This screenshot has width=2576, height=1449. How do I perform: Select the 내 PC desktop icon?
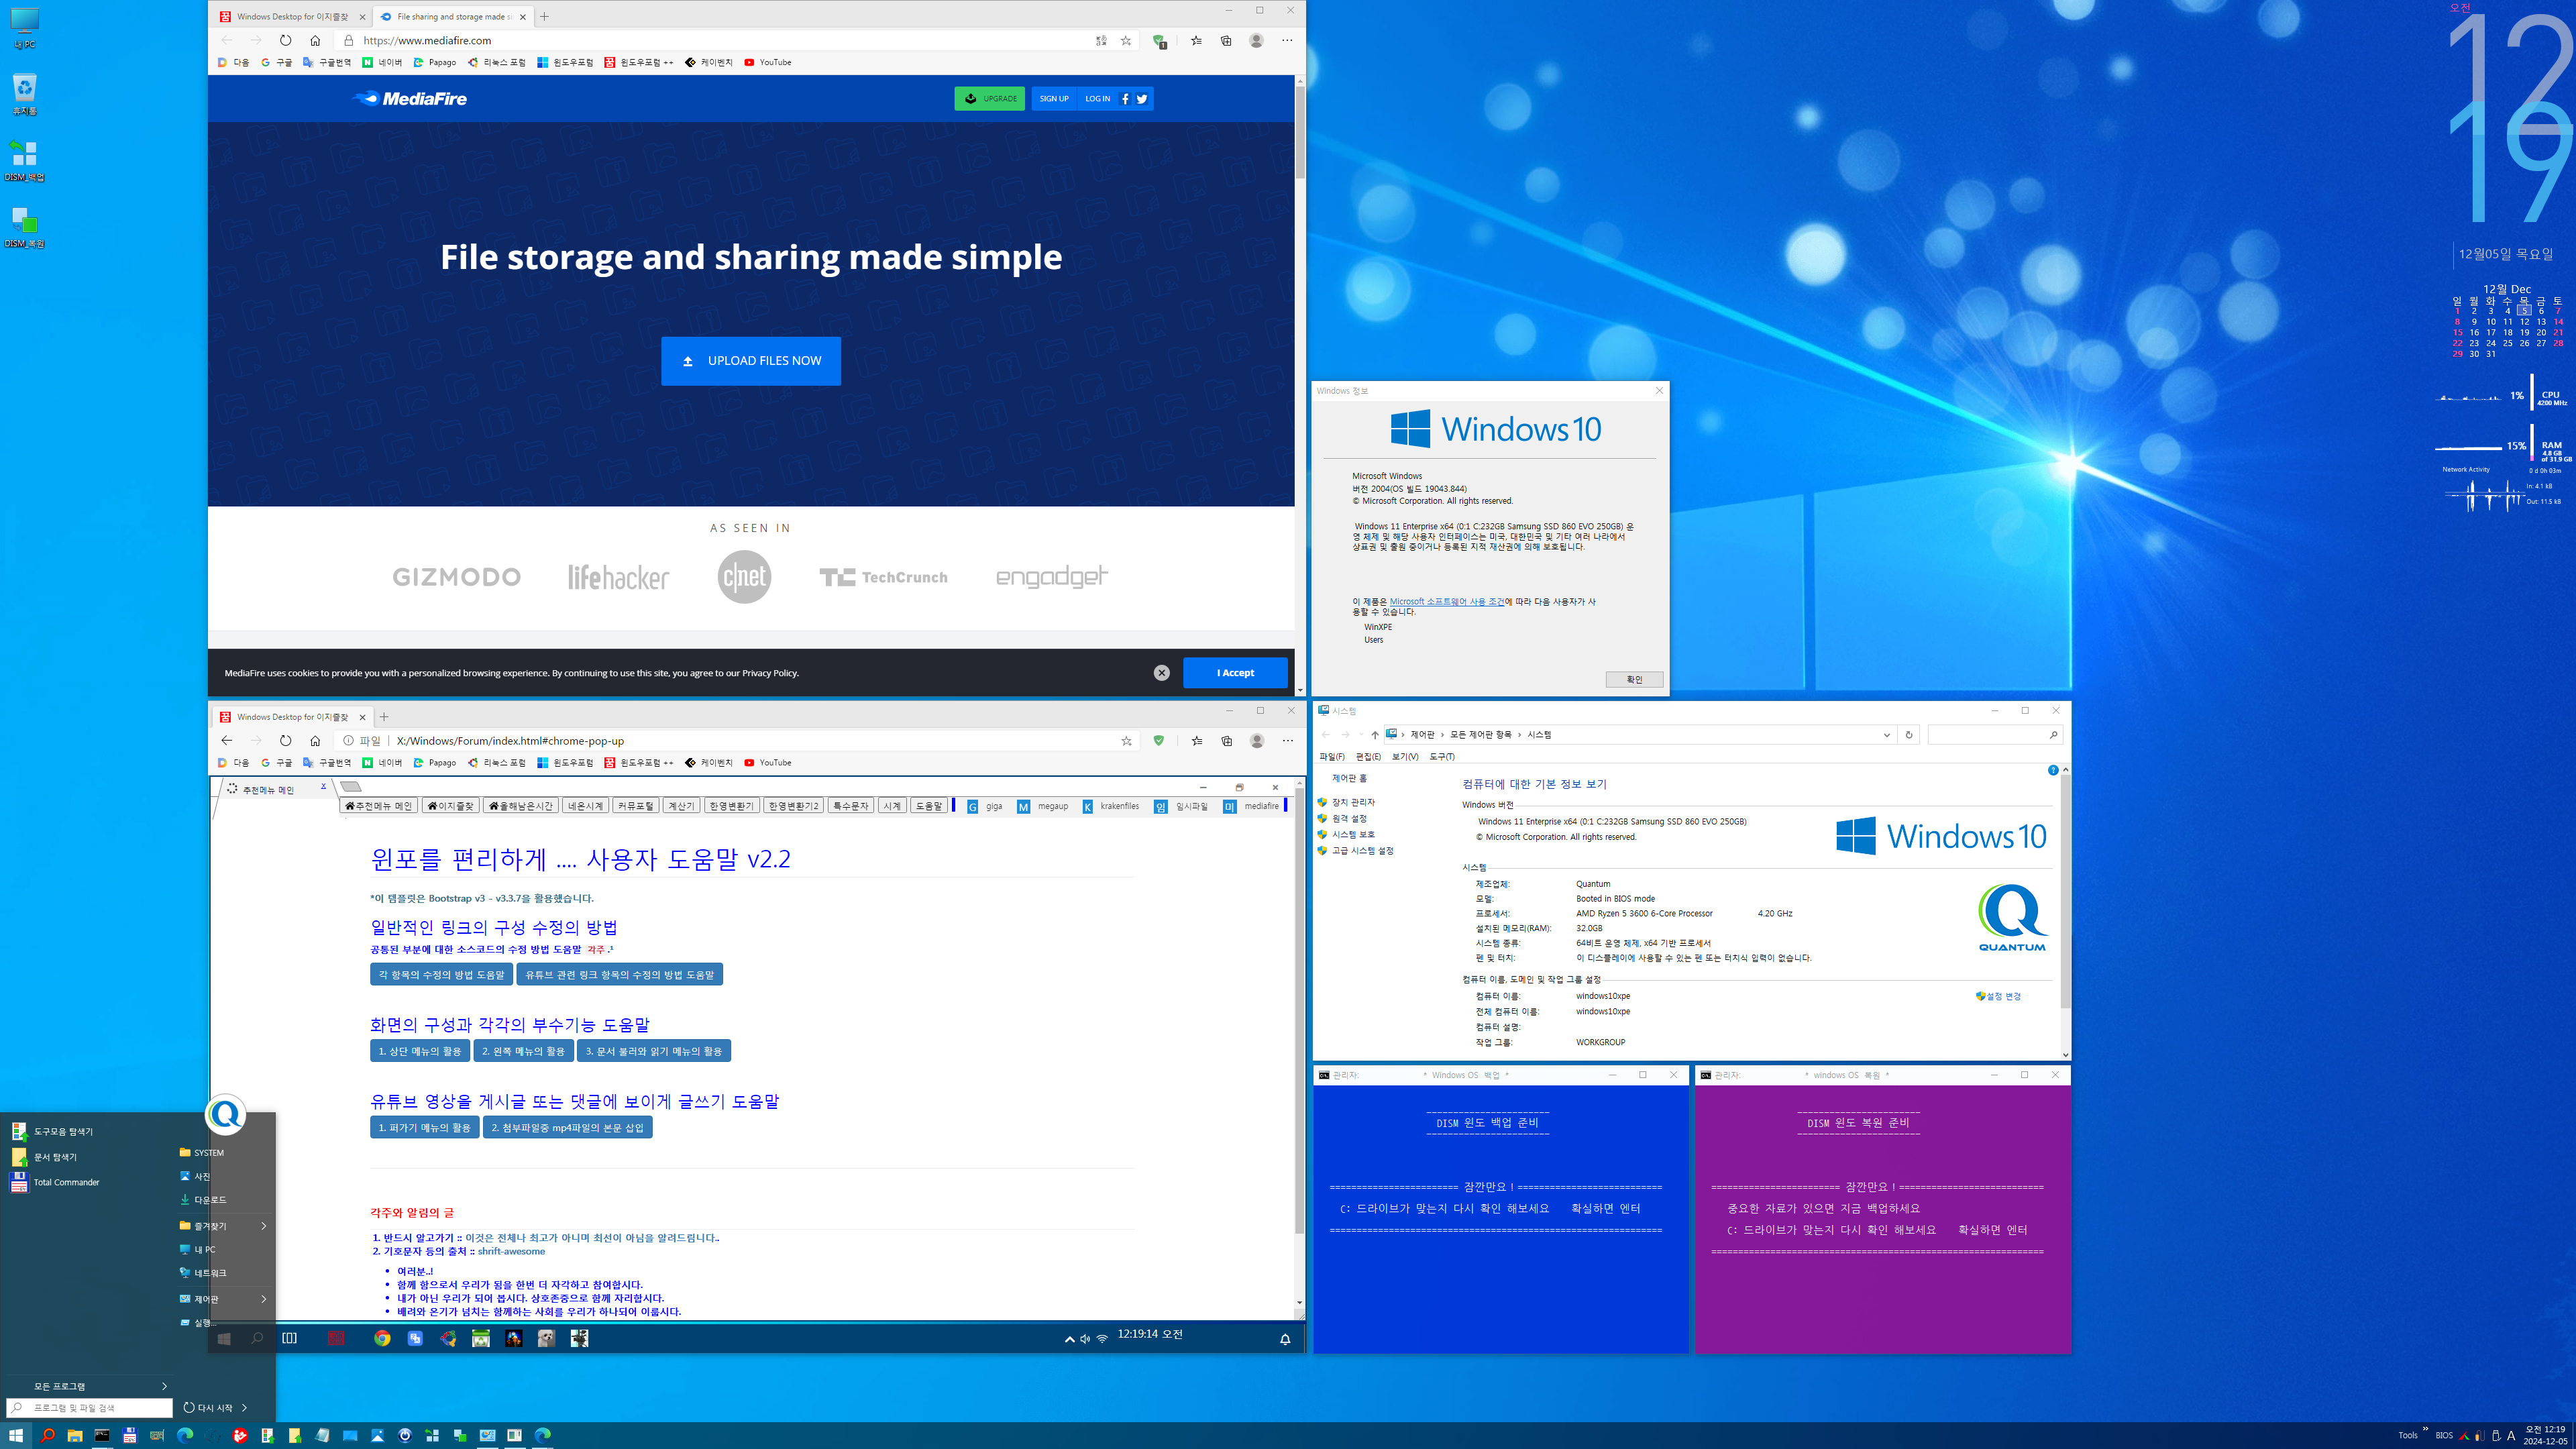24,28
